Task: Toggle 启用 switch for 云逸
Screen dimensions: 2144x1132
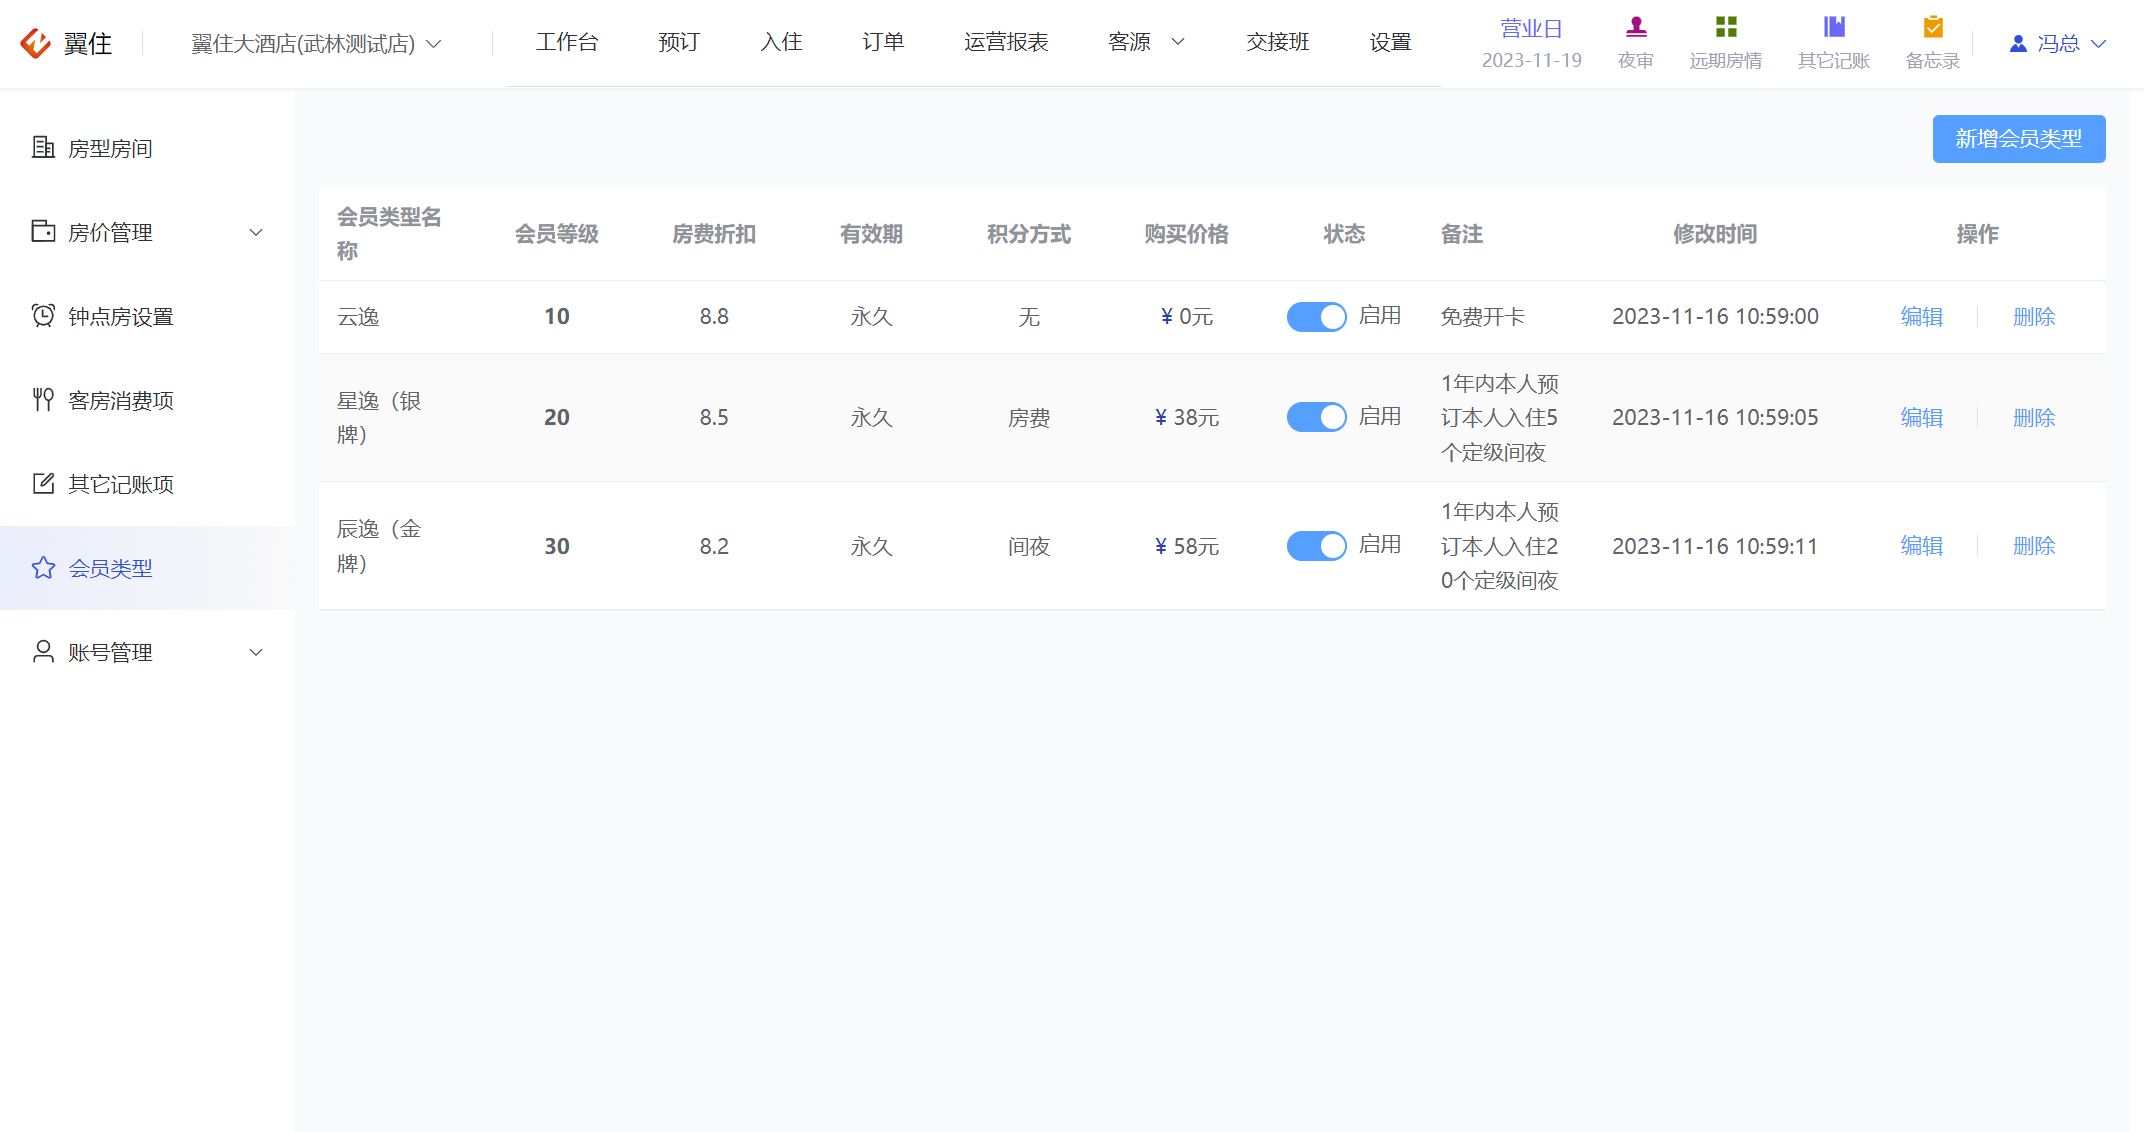Action: [1316, 317]
